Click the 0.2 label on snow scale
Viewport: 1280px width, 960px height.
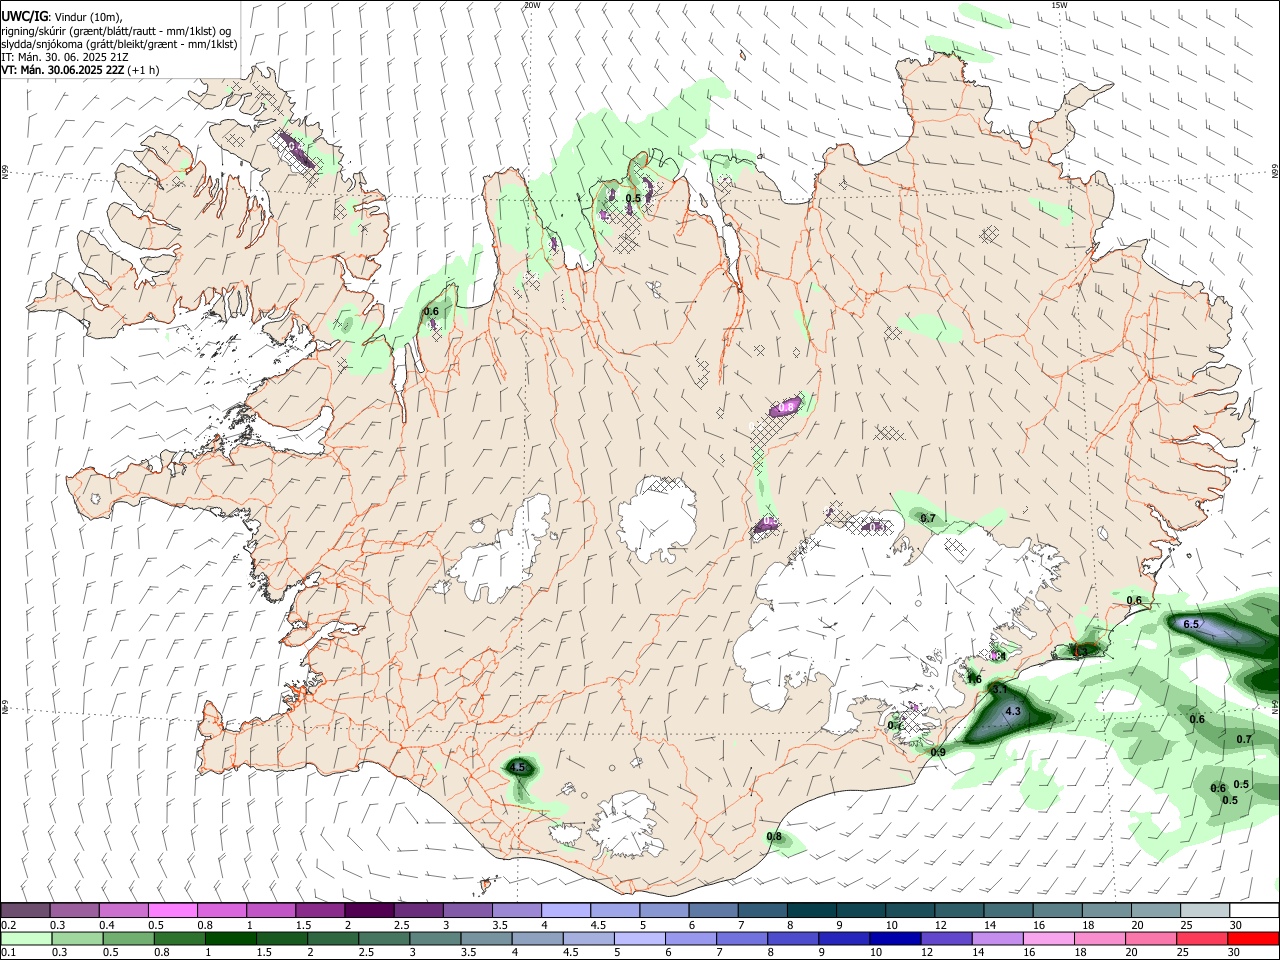click(x=9, y=925)
